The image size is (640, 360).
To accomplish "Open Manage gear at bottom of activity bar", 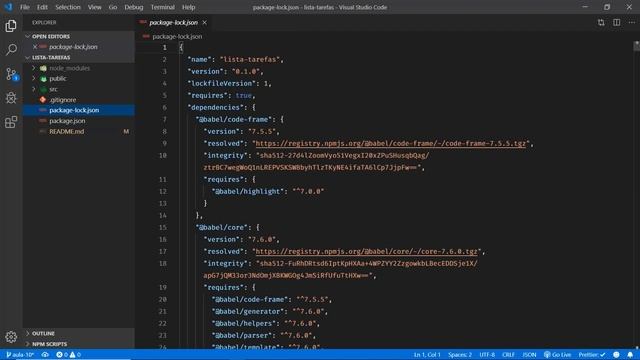I will point(11,337).
